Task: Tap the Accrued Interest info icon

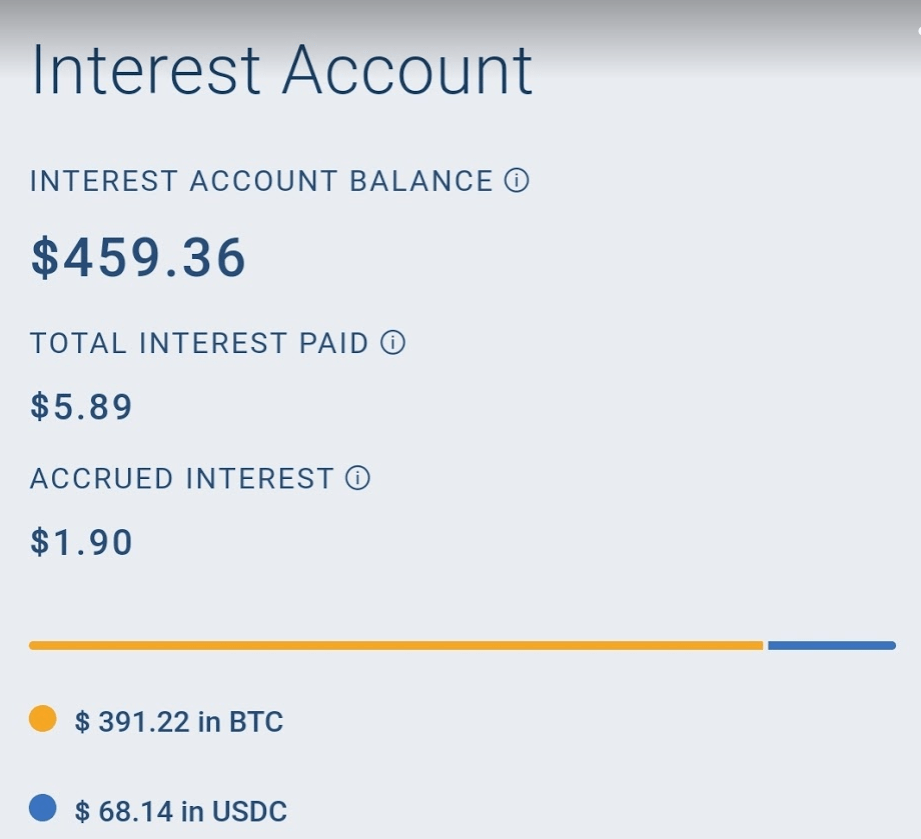Action: [358, 478]
